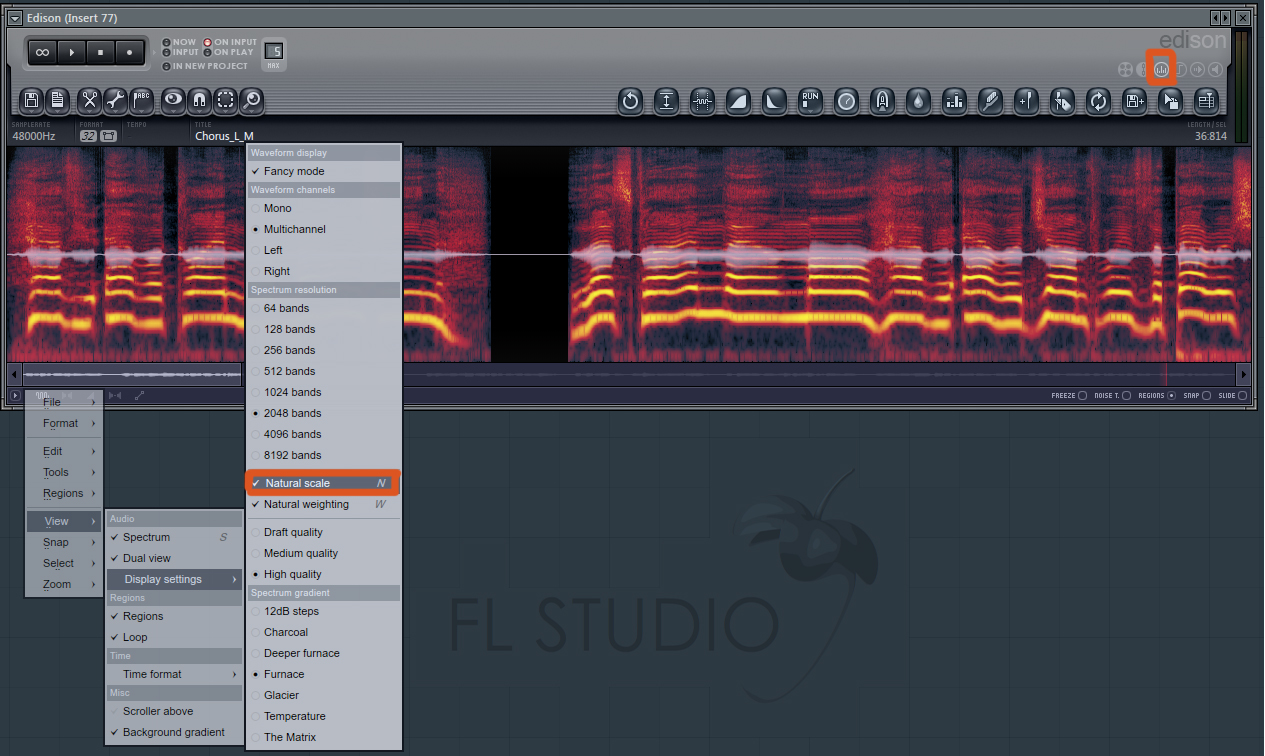Click the Chorus_L_M title field
The image size is (1265, 756).
(224, 136)
